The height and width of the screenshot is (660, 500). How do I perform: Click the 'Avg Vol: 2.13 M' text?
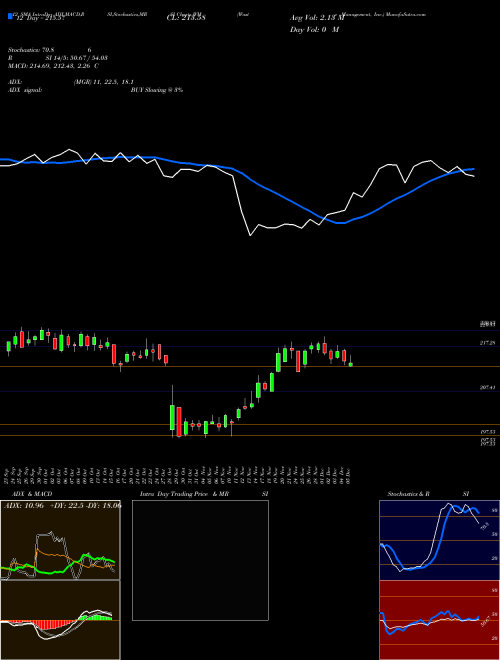[x=316, y=18]
